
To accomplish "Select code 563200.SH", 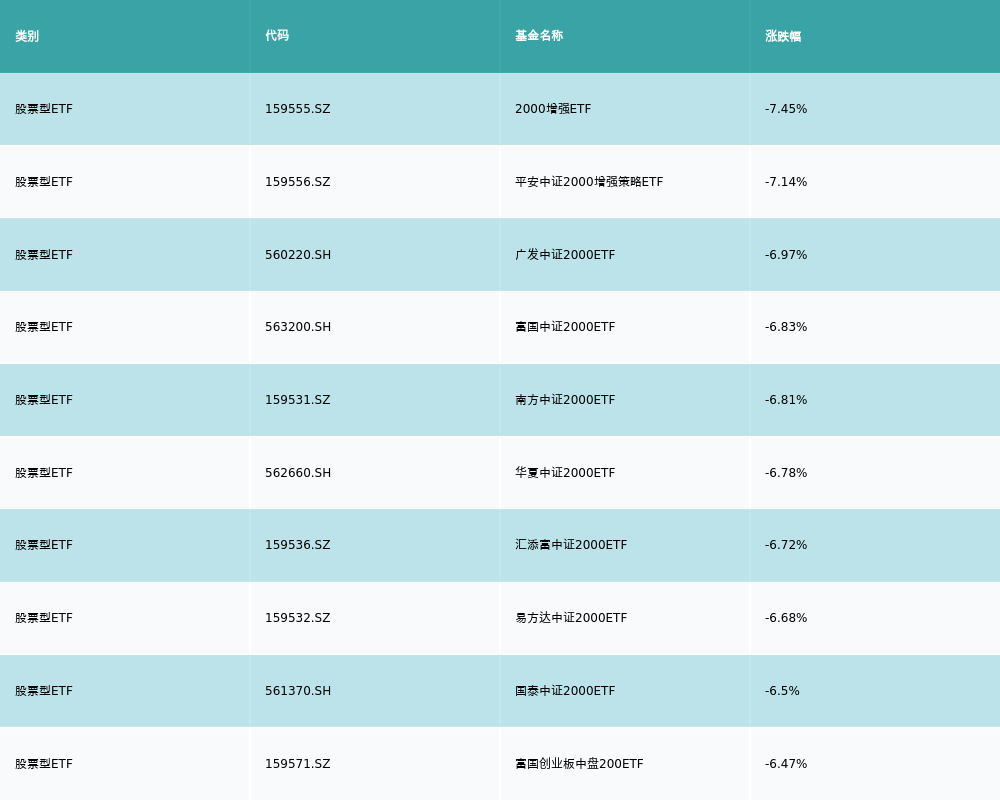I will (x=298, y=327).
